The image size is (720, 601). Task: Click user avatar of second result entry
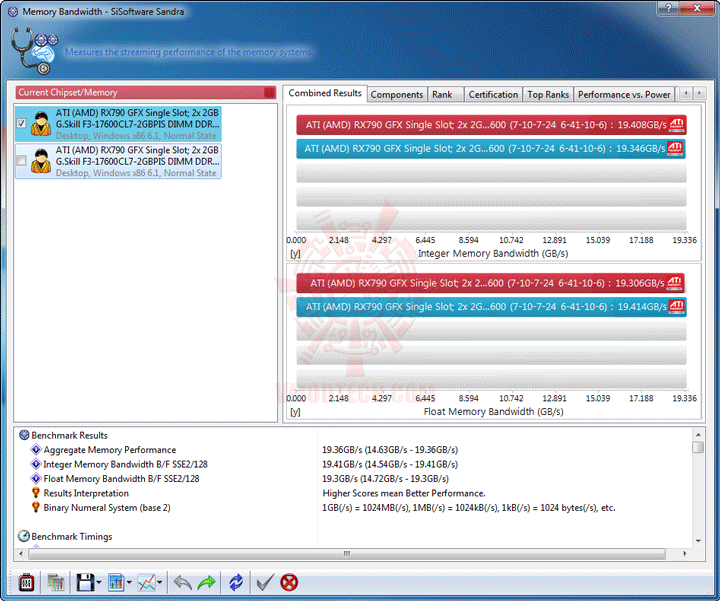pos(41,161)
